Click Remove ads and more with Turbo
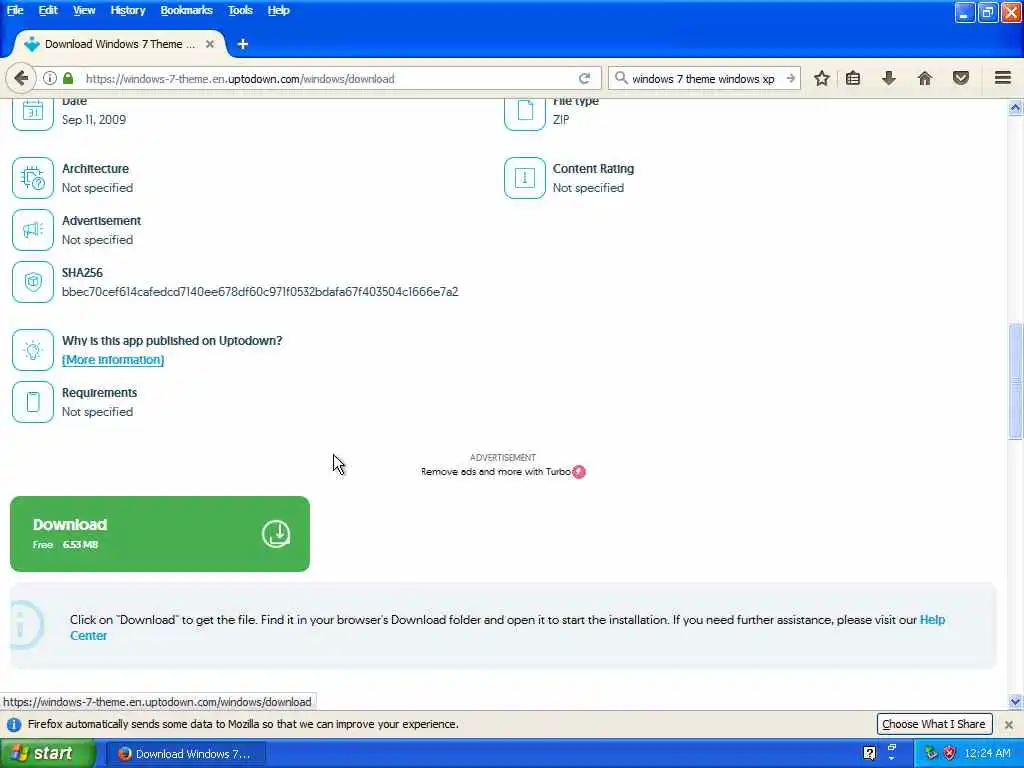The height and width of the screenshot is (768, 1024). click(x=496, y=472)
